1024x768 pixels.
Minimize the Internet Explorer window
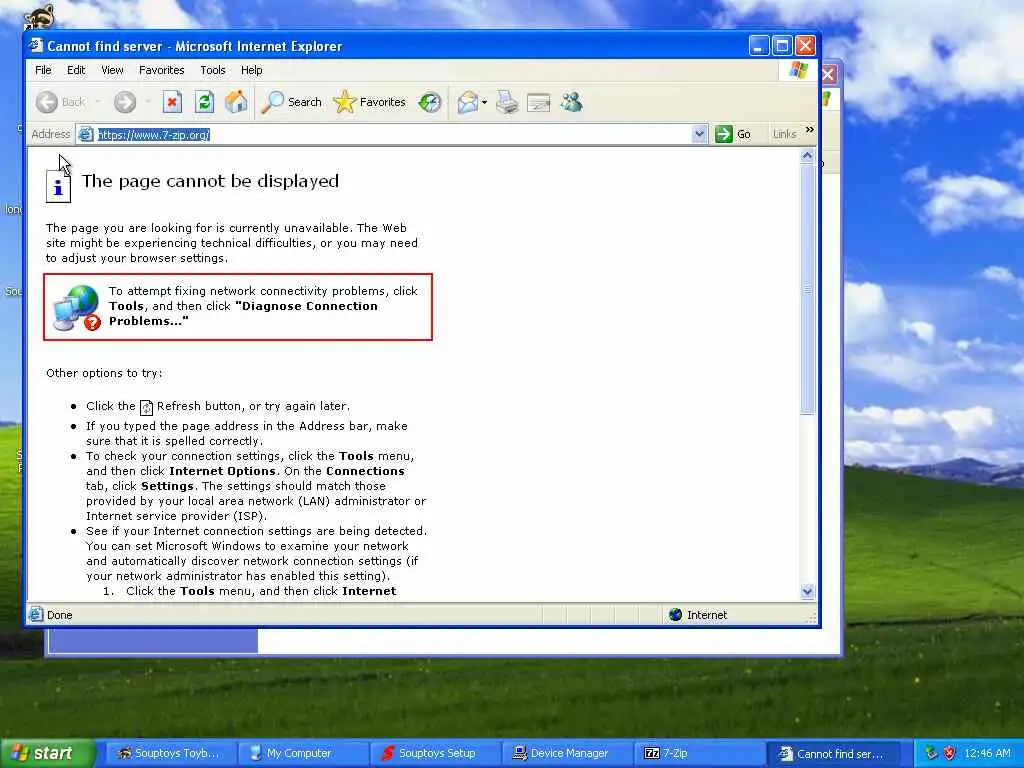[x=758, y=46]
